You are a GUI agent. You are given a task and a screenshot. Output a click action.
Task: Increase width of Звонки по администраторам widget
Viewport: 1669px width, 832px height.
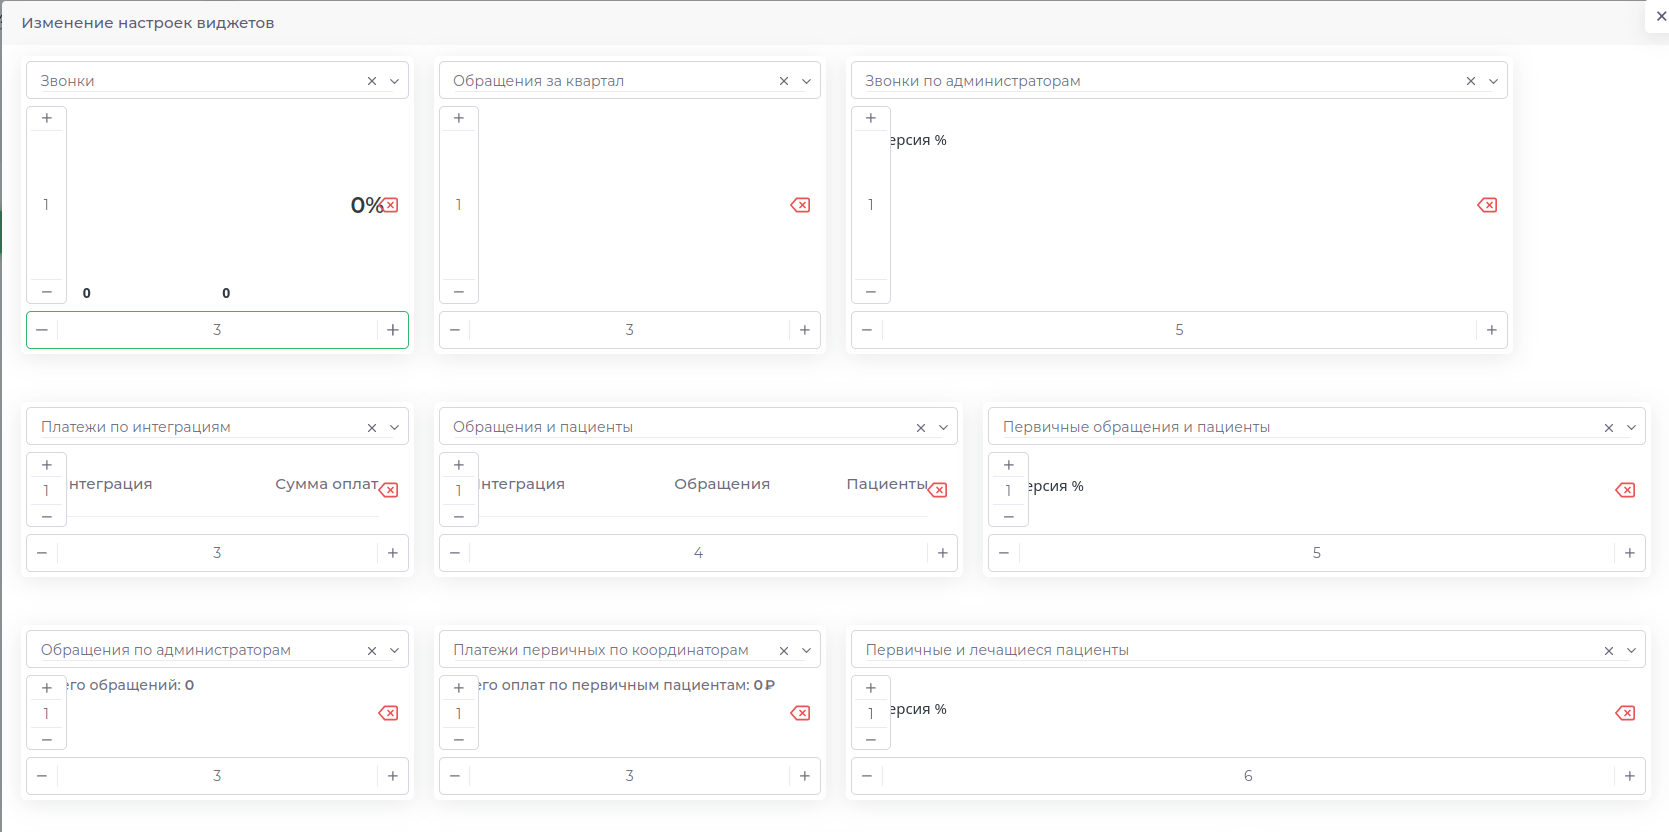click(1492, 330)
